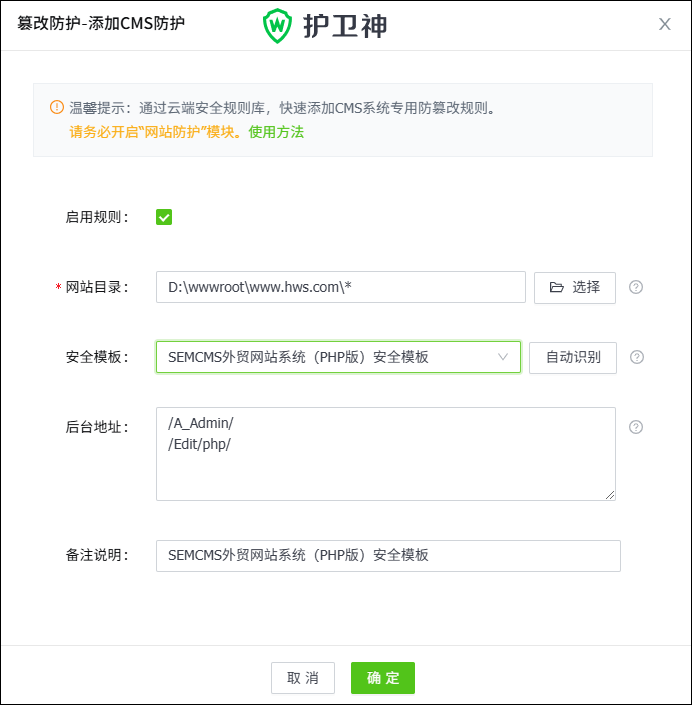
Task: Click inside the 后台地址 text area
Action: (x=386, y=454)
